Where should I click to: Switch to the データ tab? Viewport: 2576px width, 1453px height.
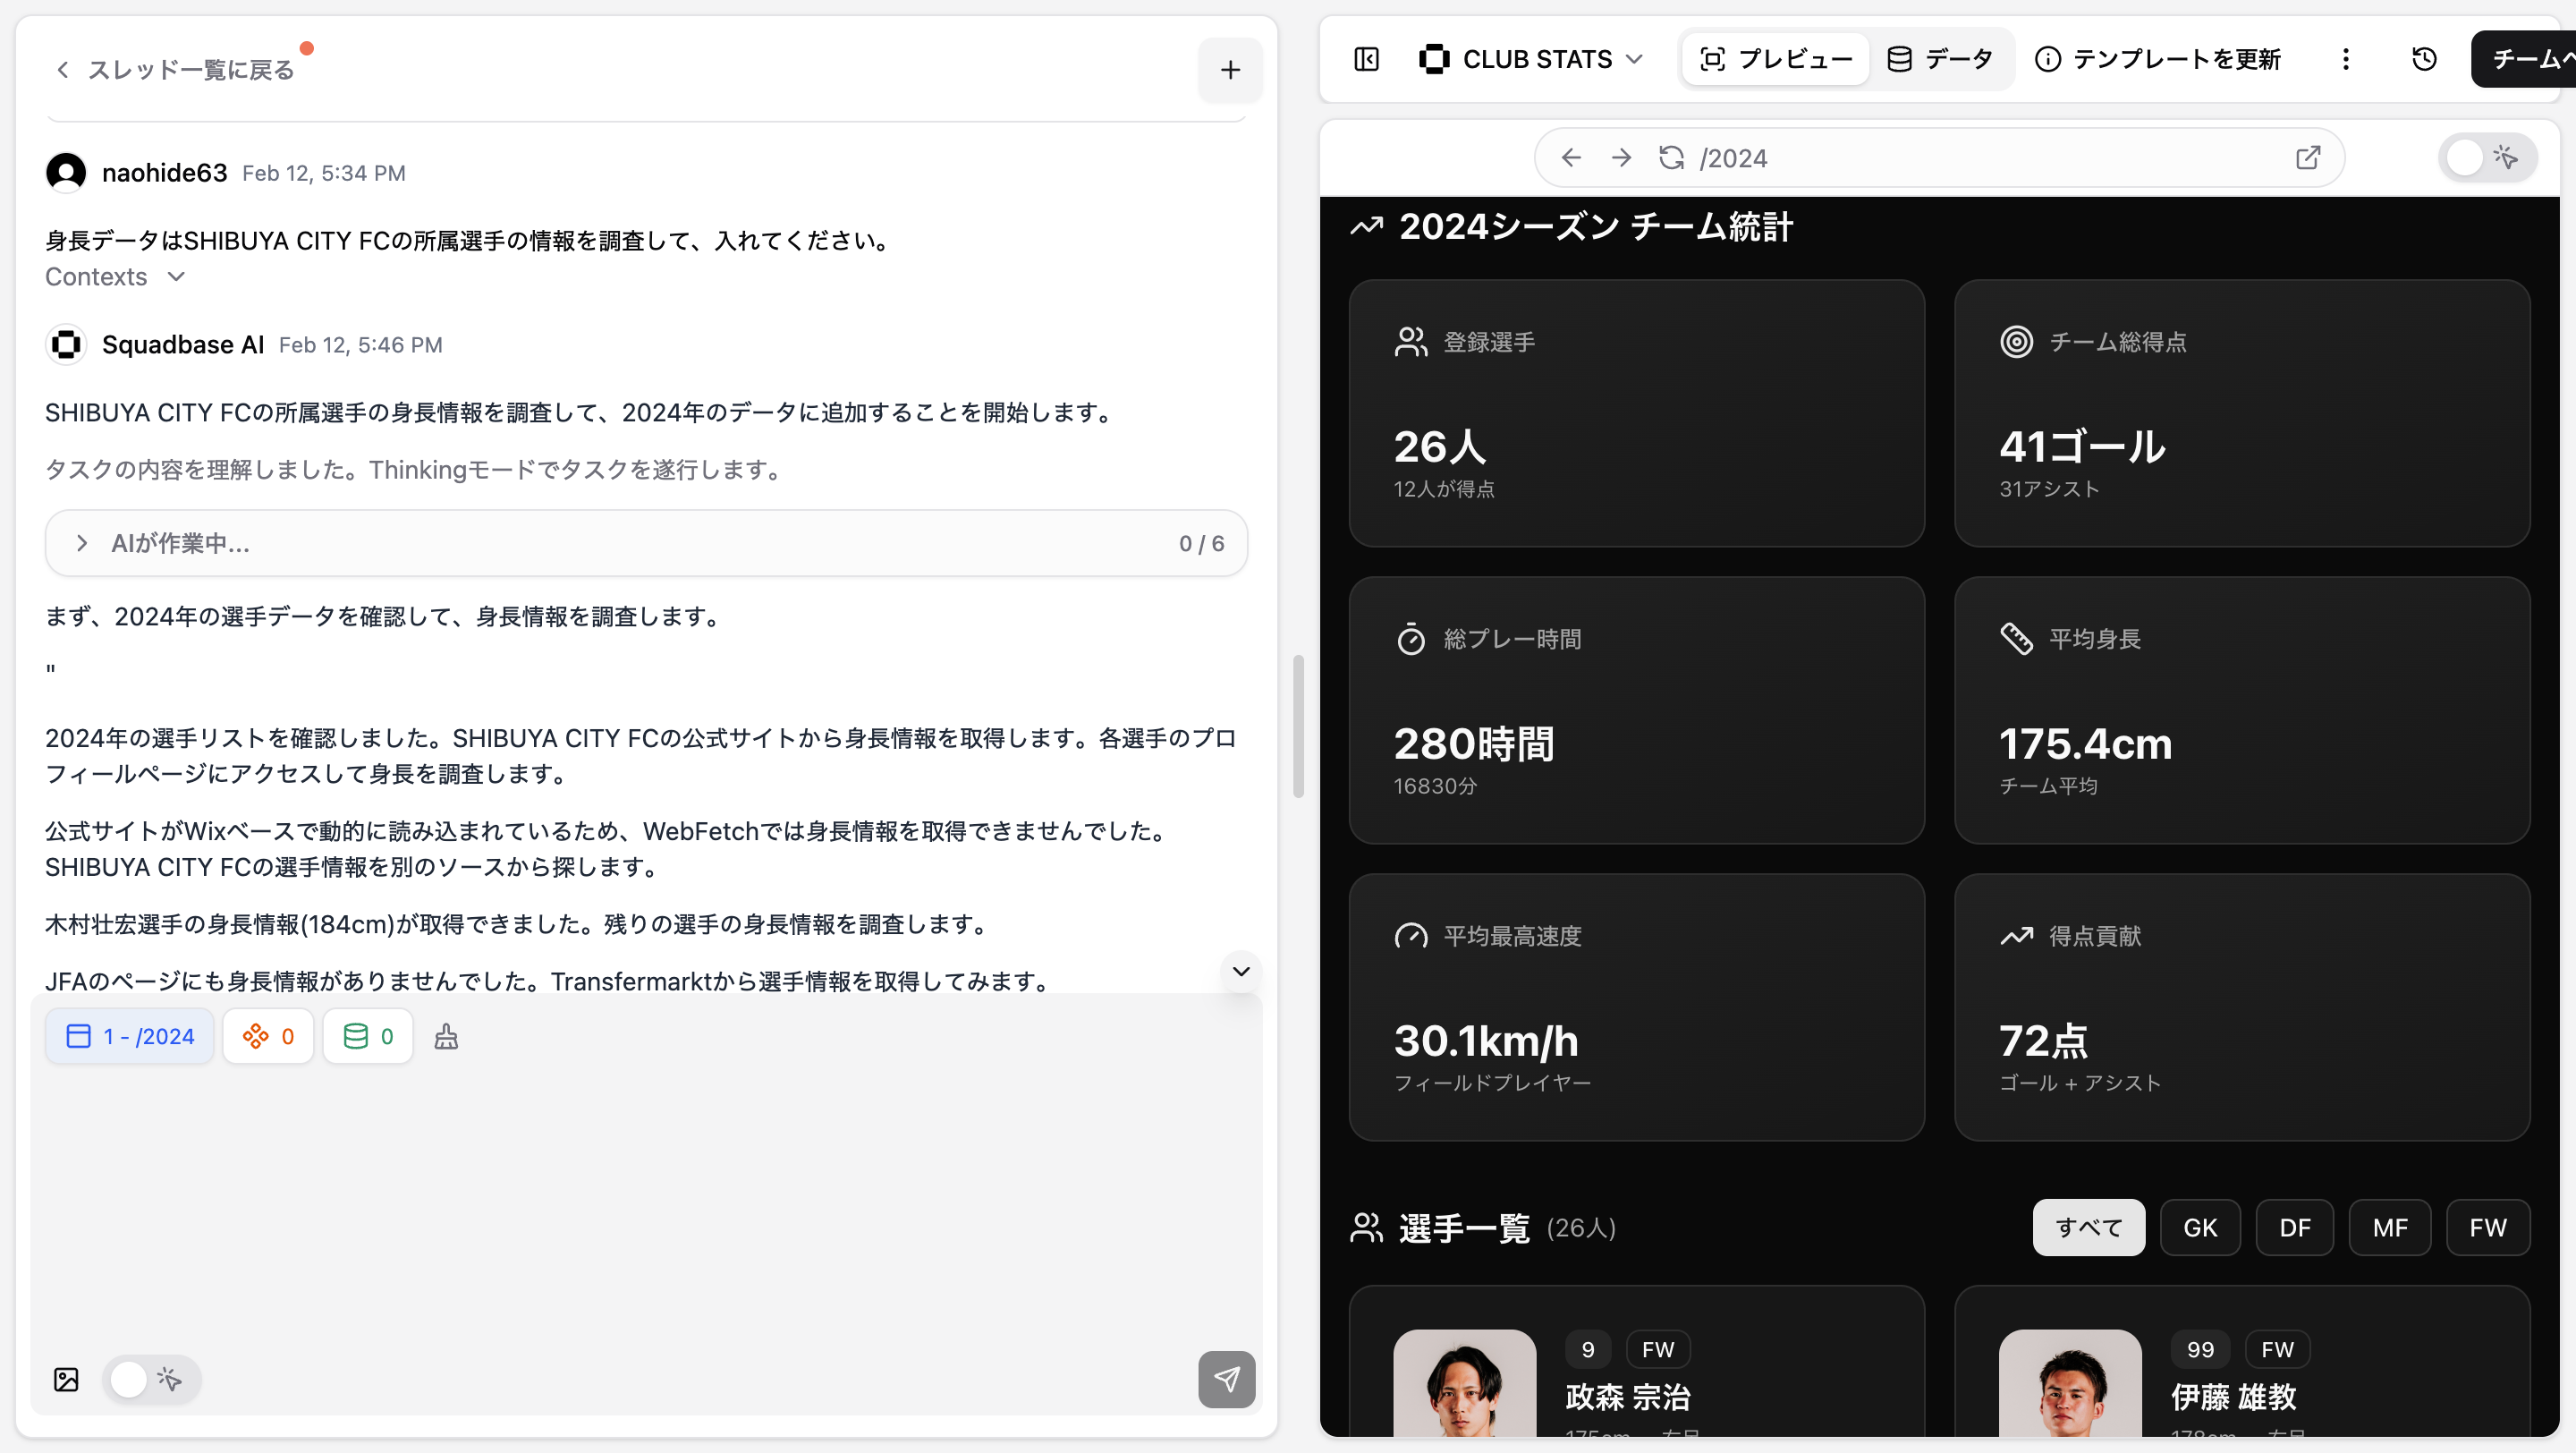pyautogui.click(x=1941, y=59)
